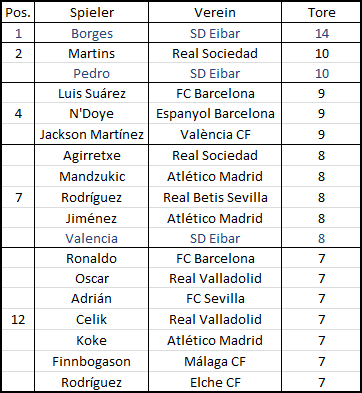This screenshot has width=362, height=393.
Task: Select the Mandzukic cell
Action: click(x=91, y=176)
